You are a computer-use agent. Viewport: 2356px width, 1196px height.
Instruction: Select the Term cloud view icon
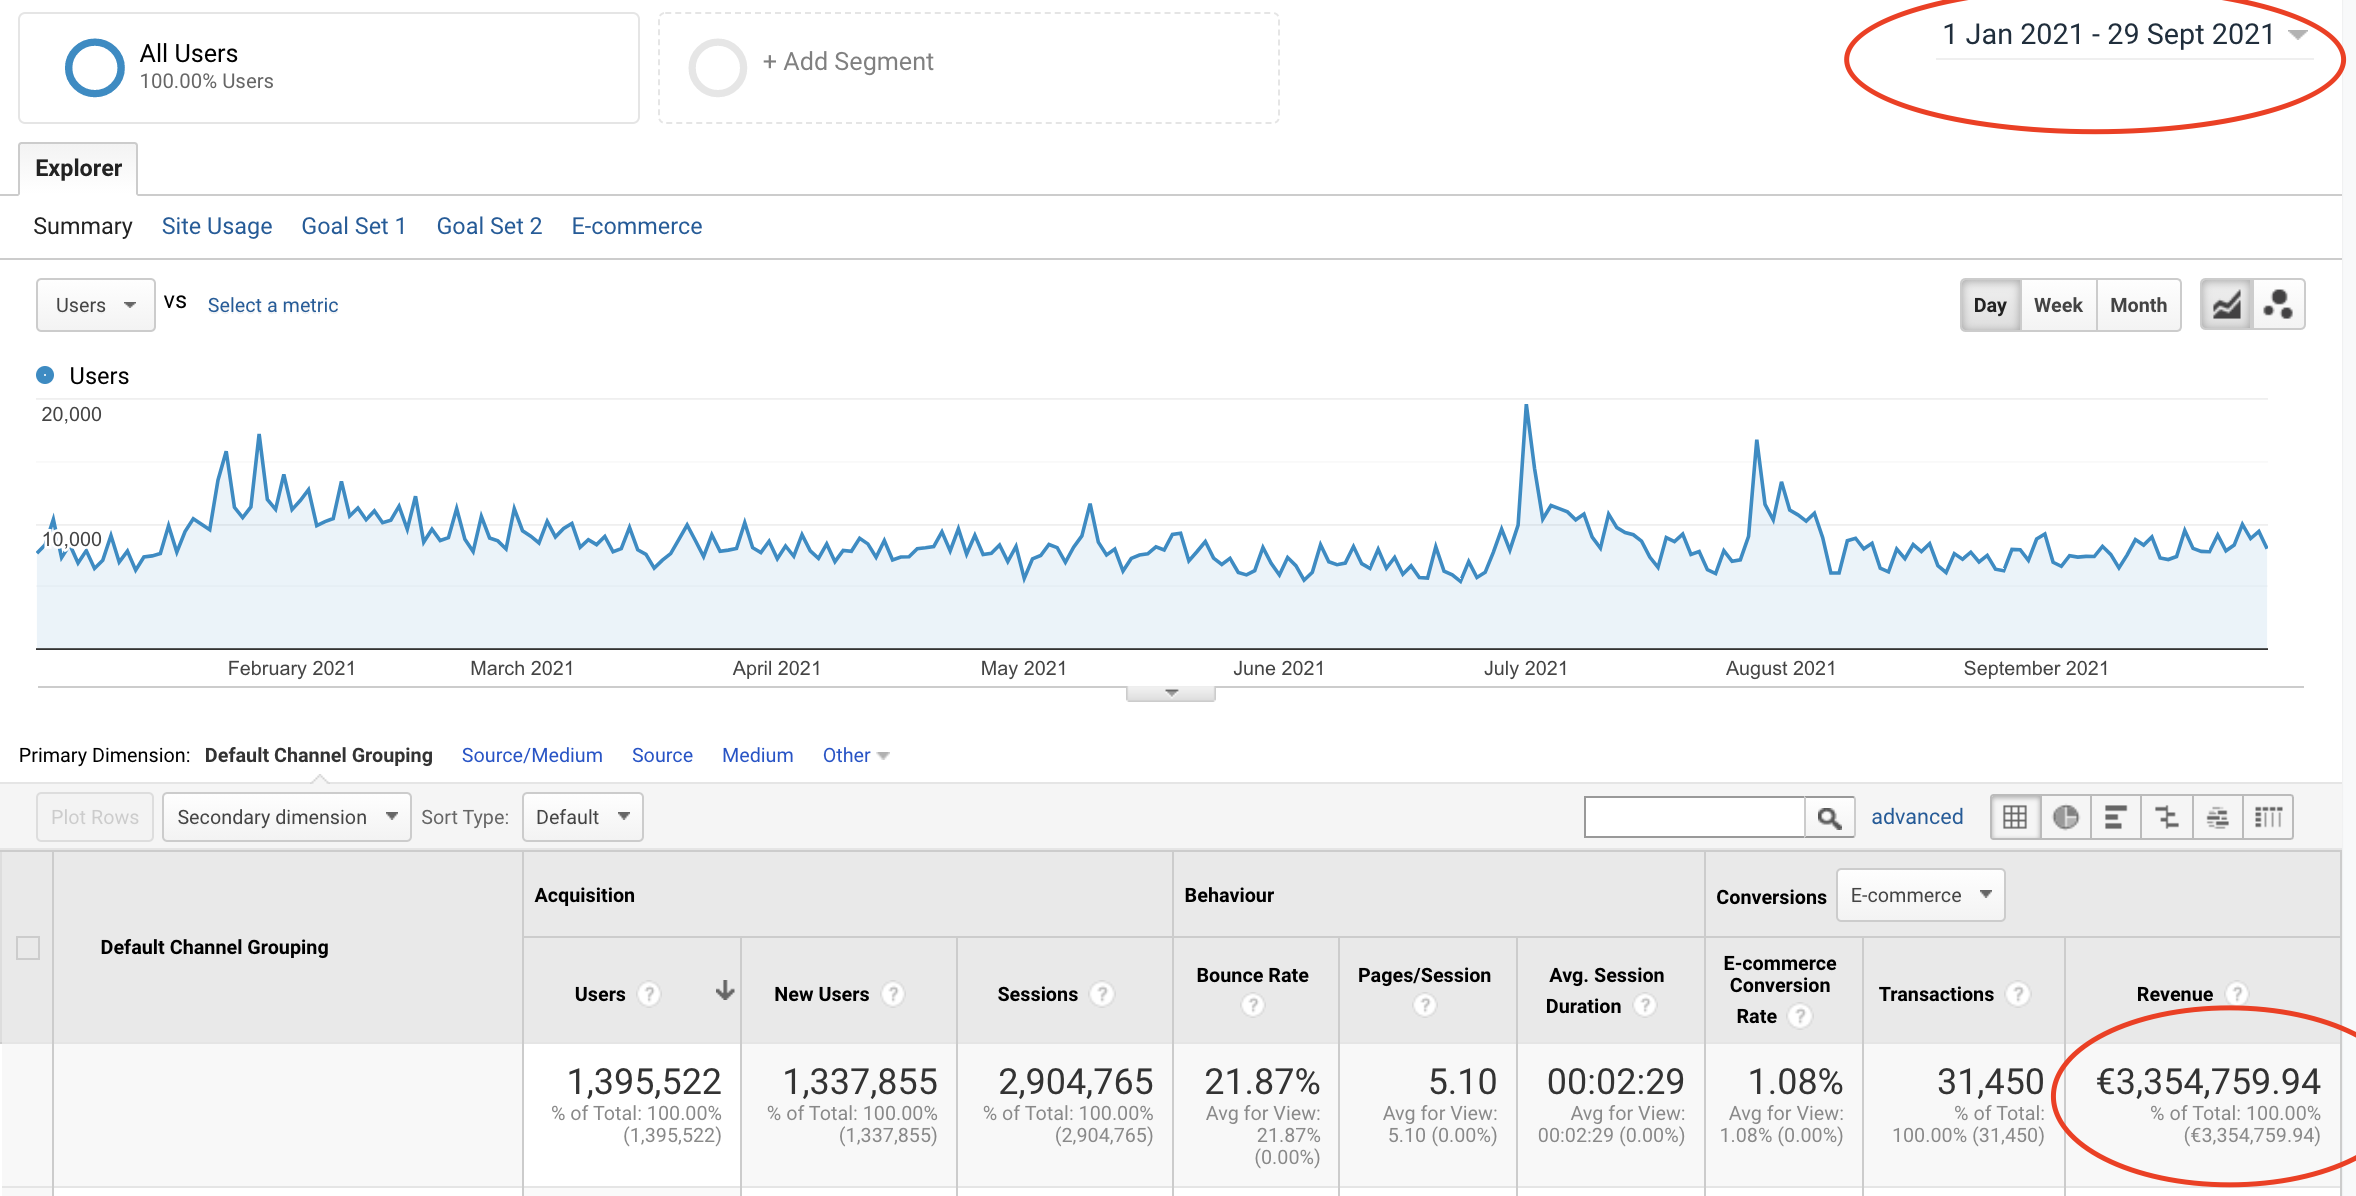[2217, 817]
